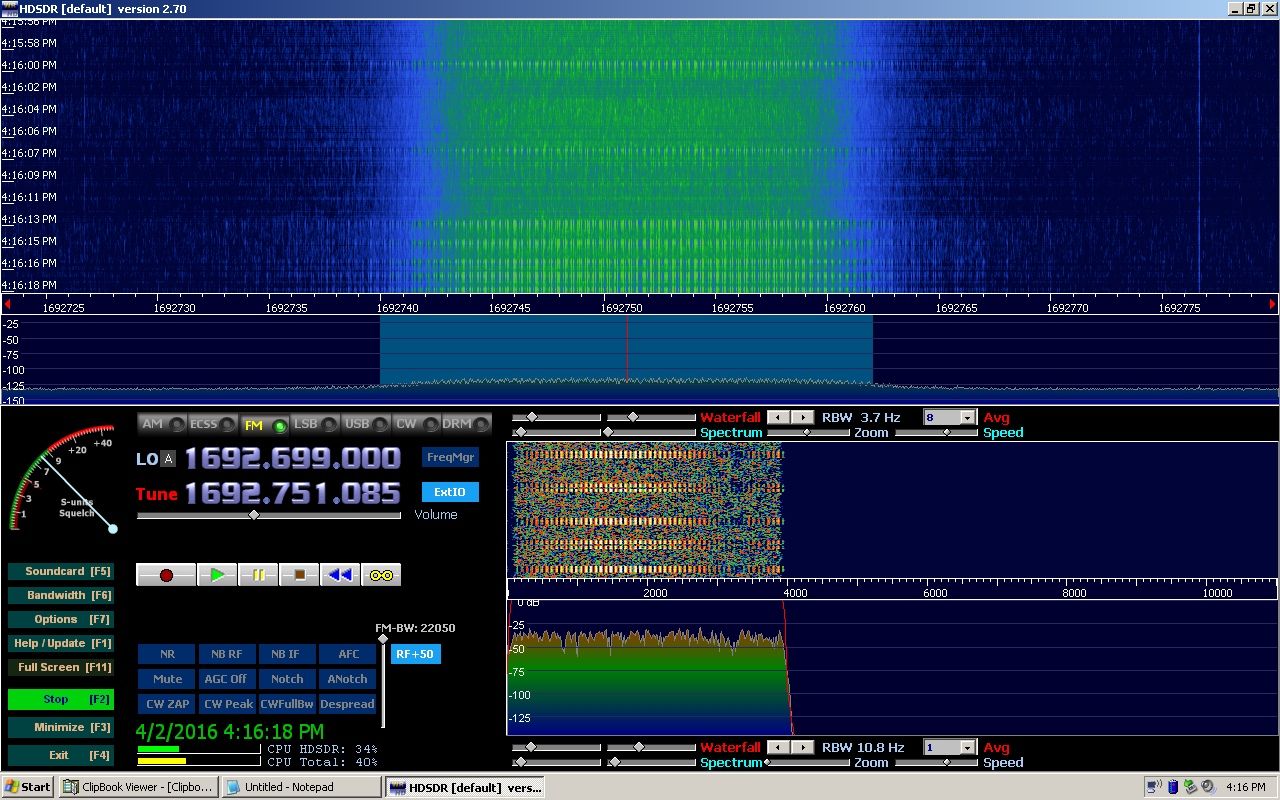This screenshot has width=1280, height=800.
Task: Click the LO frequency 1692.699.000 display
Action: pyautogui.click(x=292, y=459)
